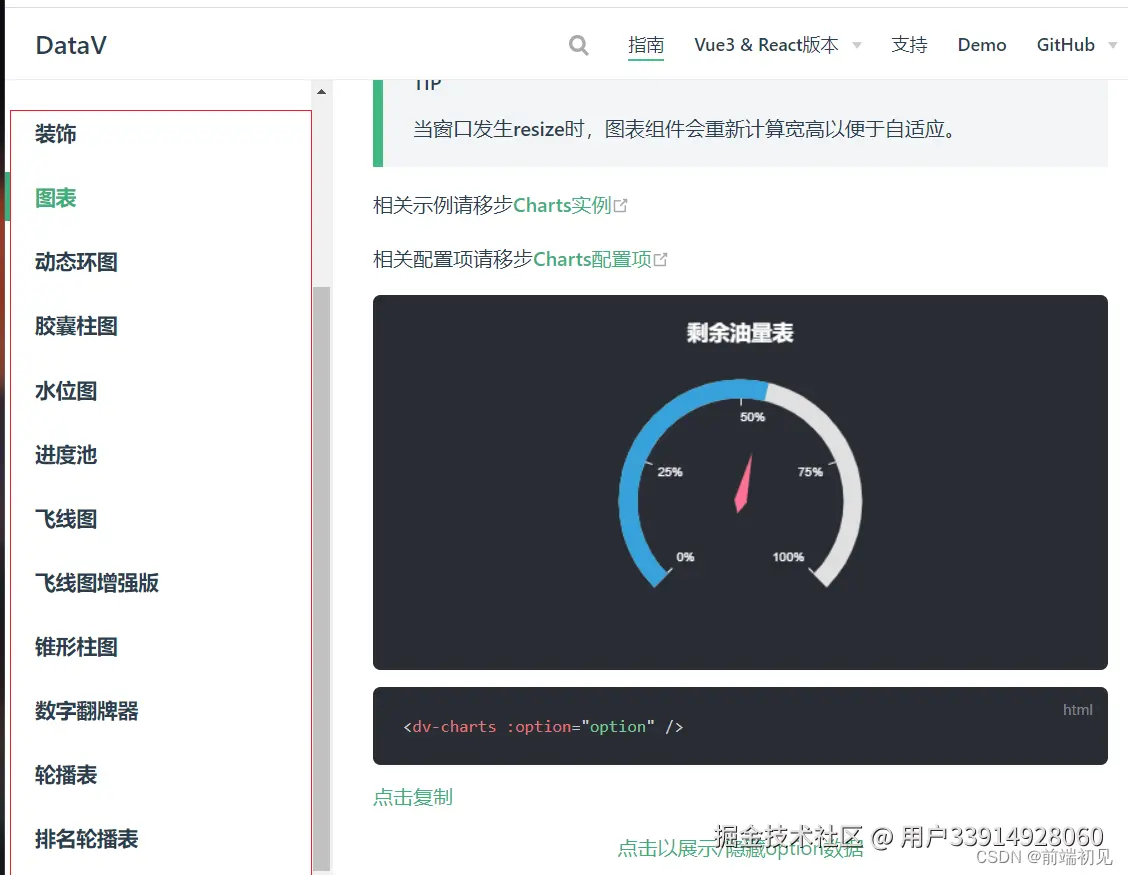Click the sidebar scrollbar thumb
Viewport: 1128px width, 875px height.
tap(322, 579)
